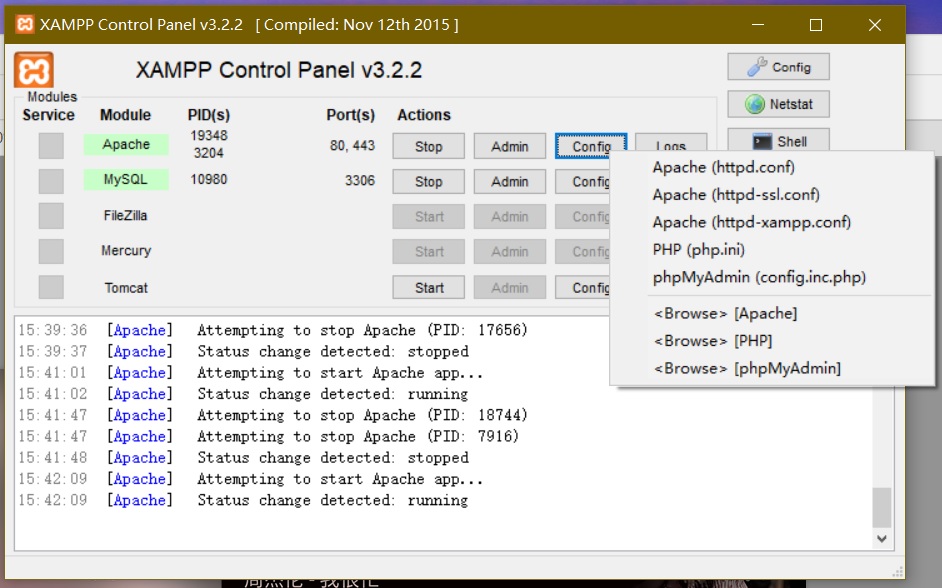Image resolution: width=942 pixels, height=588 pixels.
Task: Click the FileZilla Start button
Action: [x=428, y=216]
